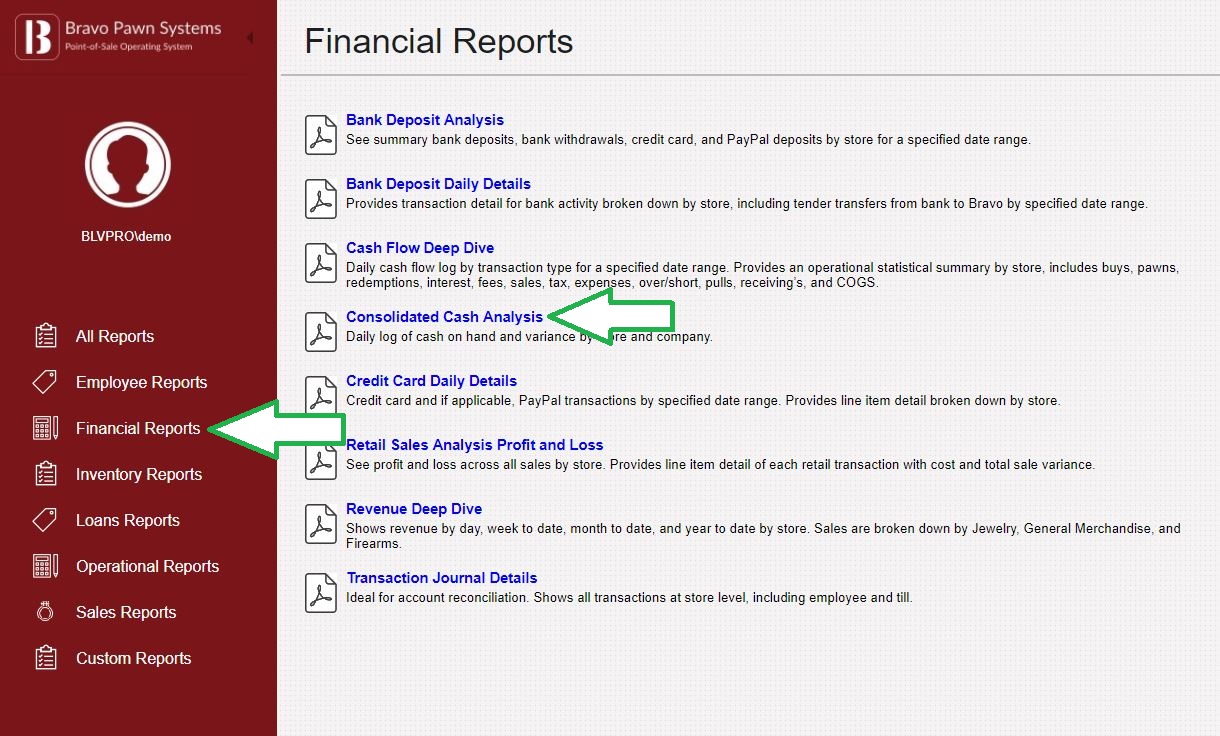
Task: Open the Bank Deposit Daily Details link
Action: 438,184
